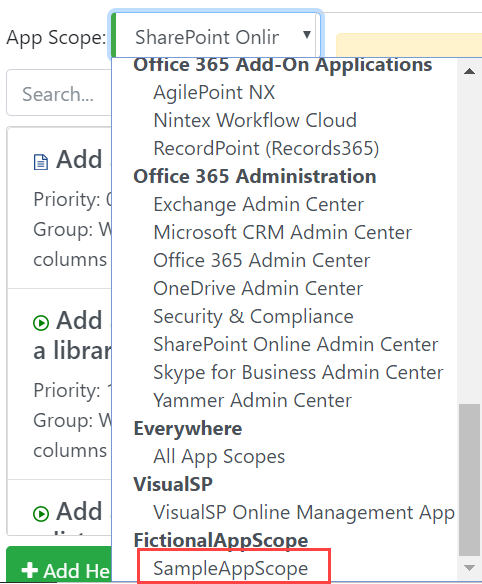This screenshot has height=584, width=482.
Task: Select SharePoint Online Admin Center
Action: pos(296,344)
